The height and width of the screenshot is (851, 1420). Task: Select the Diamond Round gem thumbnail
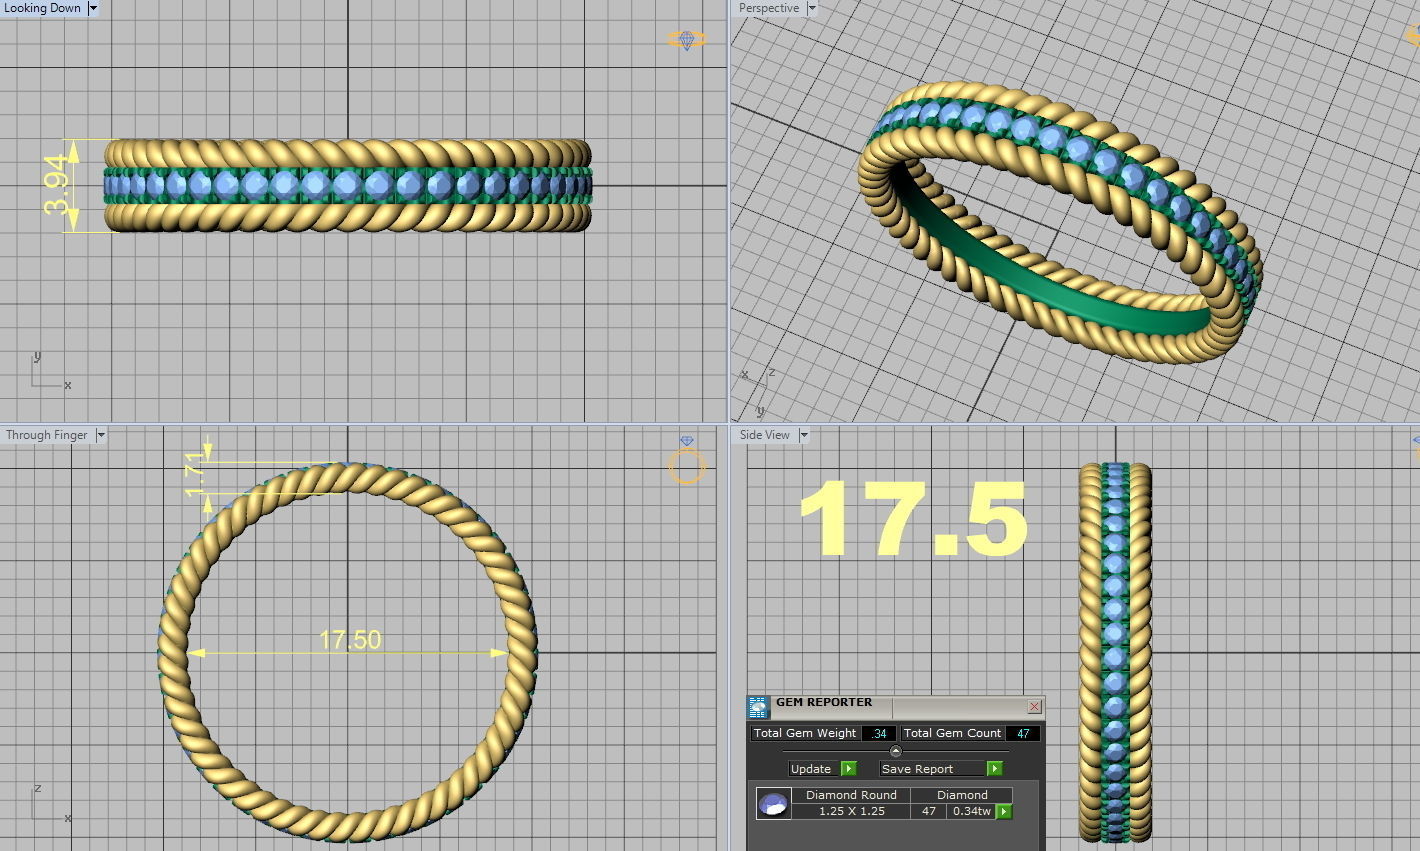(774, 804)
